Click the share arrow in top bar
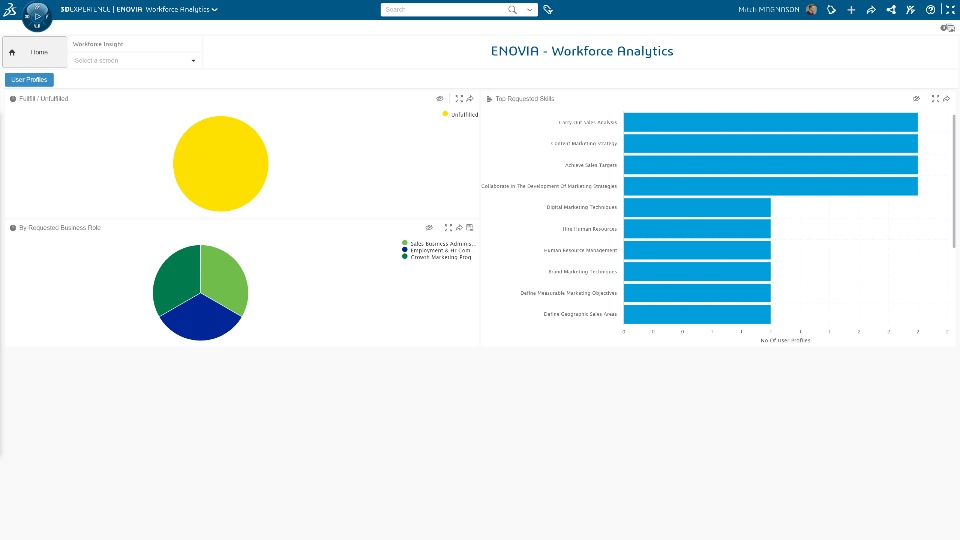Screen dimensions: 960x540 [871, 10]
